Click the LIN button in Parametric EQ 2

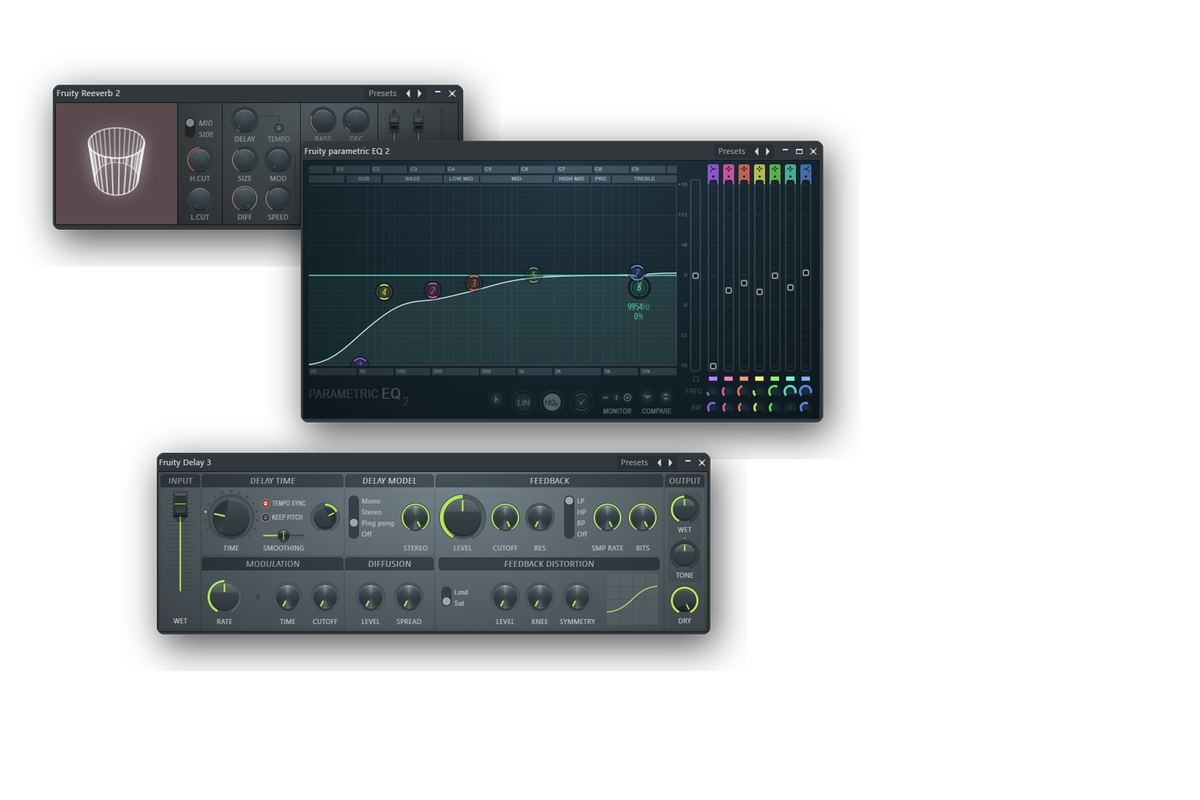pyautogui.click(x=523, y=402)
